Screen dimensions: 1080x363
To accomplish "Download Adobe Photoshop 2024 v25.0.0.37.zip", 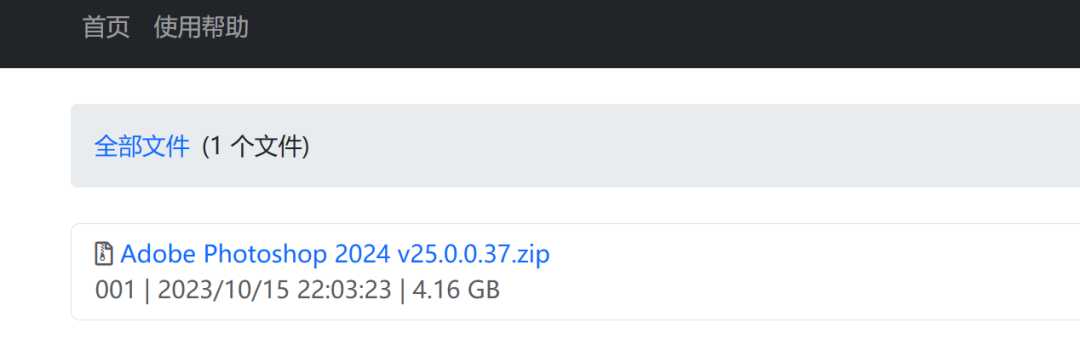I will tap(335, 254).
